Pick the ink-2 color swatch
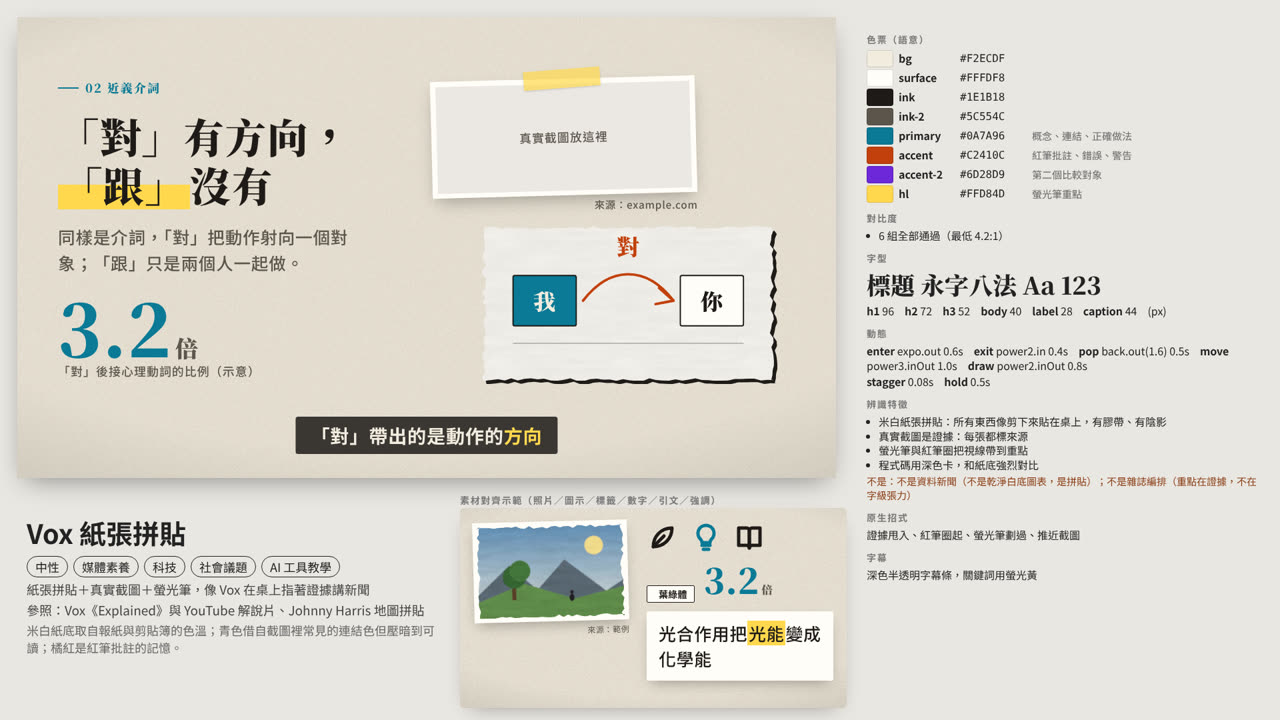This screenshot has width=1280, height=720. (880, 117)
